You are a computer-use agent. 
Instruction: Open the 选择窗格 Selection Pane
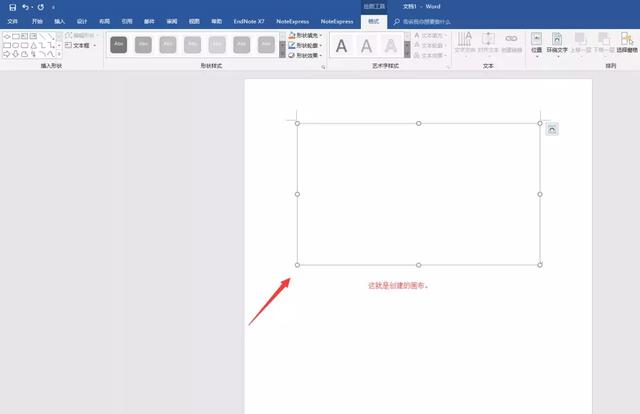tap(627, 43)
